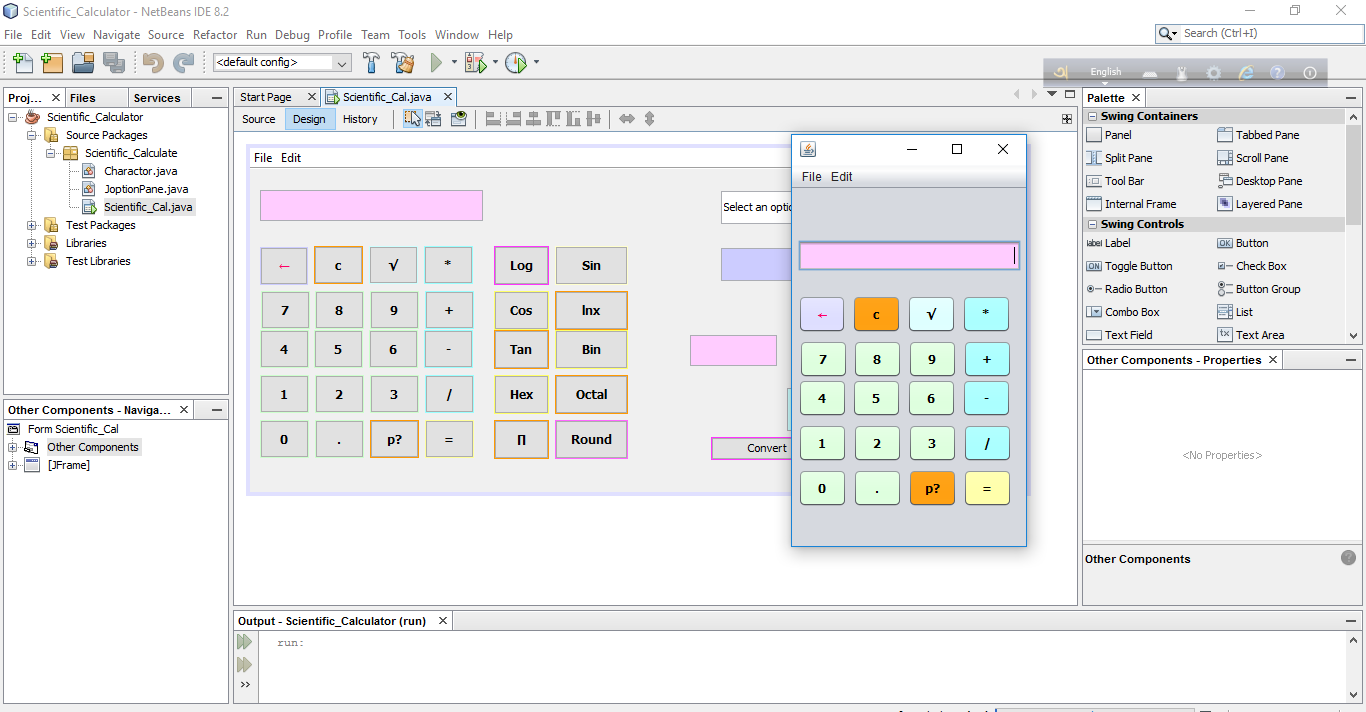Open the default config dropdown
Image resolution: width=1366 pixels, height=712 pixels.
pos(342,62)
